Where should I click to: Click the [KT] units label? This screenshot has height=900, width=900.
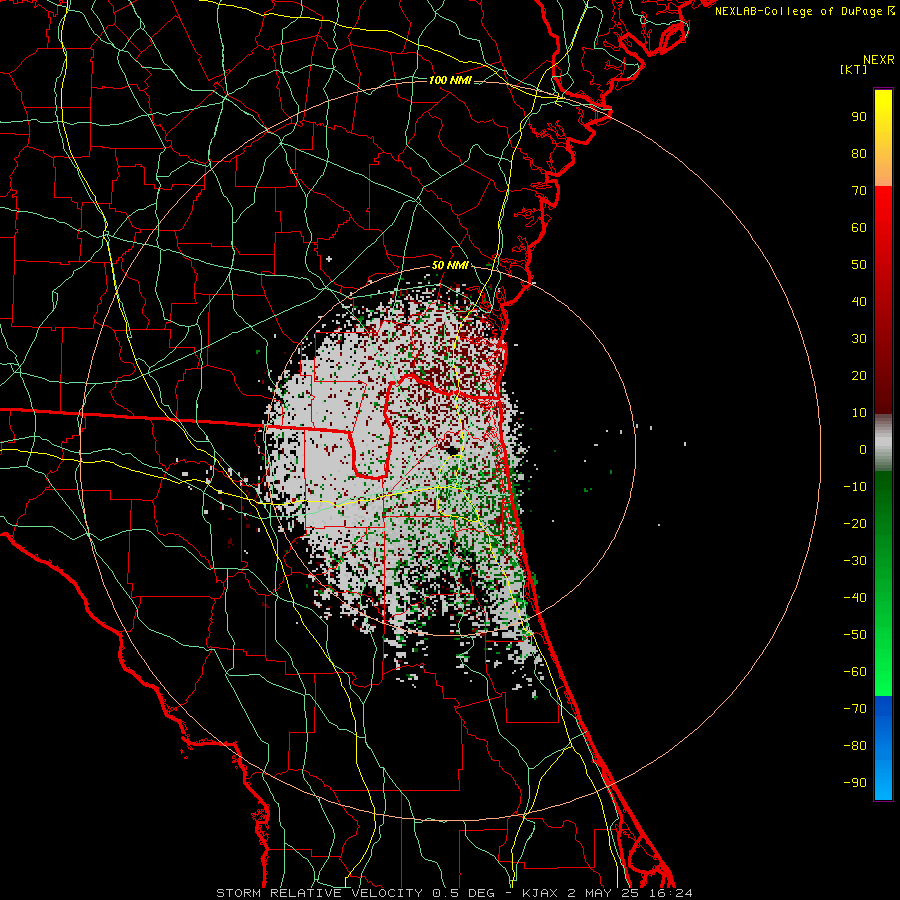click(854, 69)
